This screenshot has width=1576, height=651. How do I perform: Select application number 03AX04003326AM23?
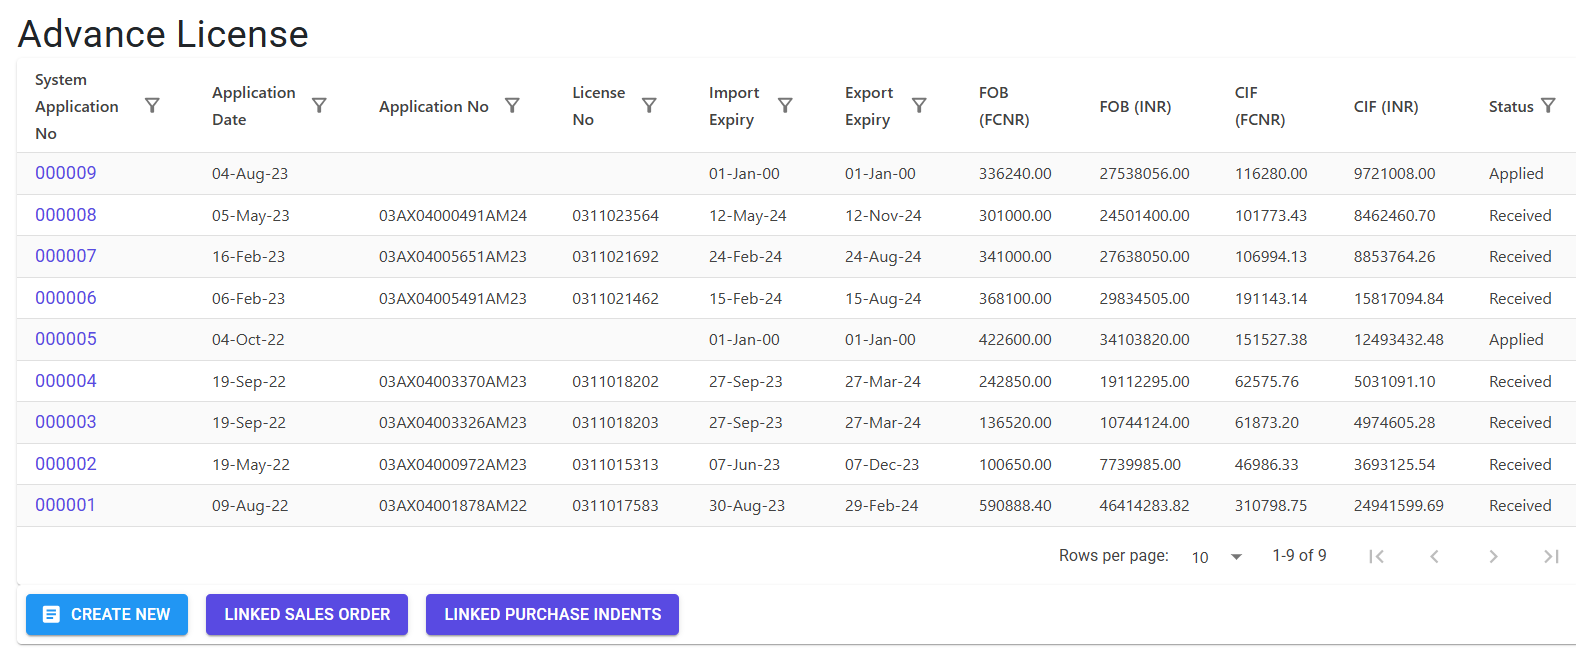point(453,422)
